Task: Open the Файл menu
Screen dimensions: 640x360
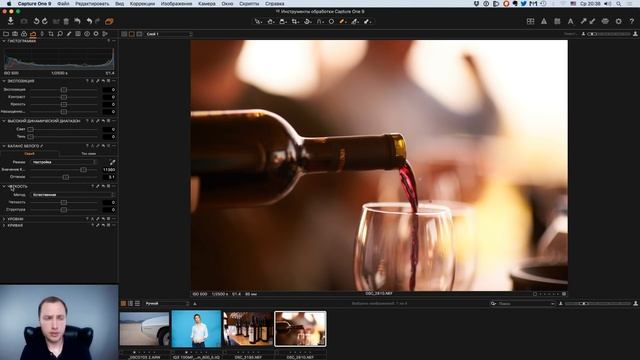Action: 63,4
